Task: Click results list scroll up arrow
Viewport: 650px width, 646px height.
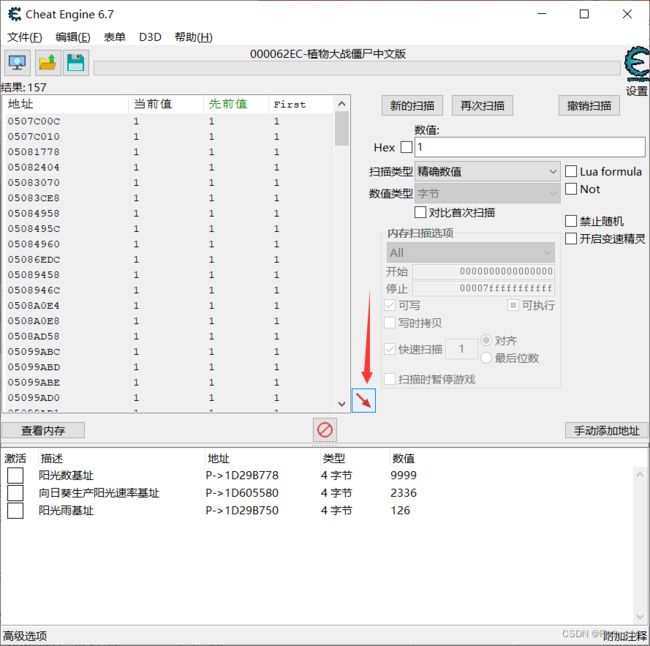Action: [x=342, y=104]
